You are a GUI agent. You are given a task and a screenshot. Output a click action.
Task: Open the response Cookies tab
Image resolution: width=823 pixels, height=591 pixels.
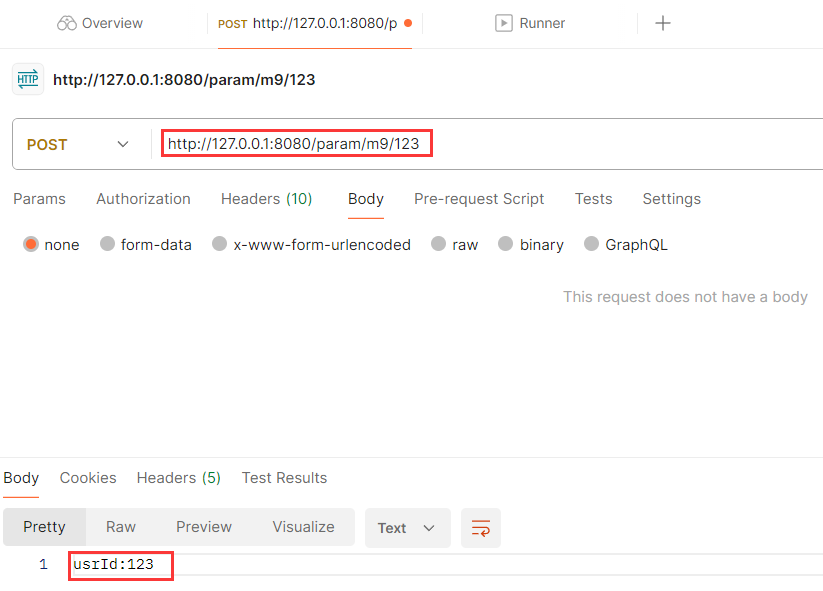point(88,478)
